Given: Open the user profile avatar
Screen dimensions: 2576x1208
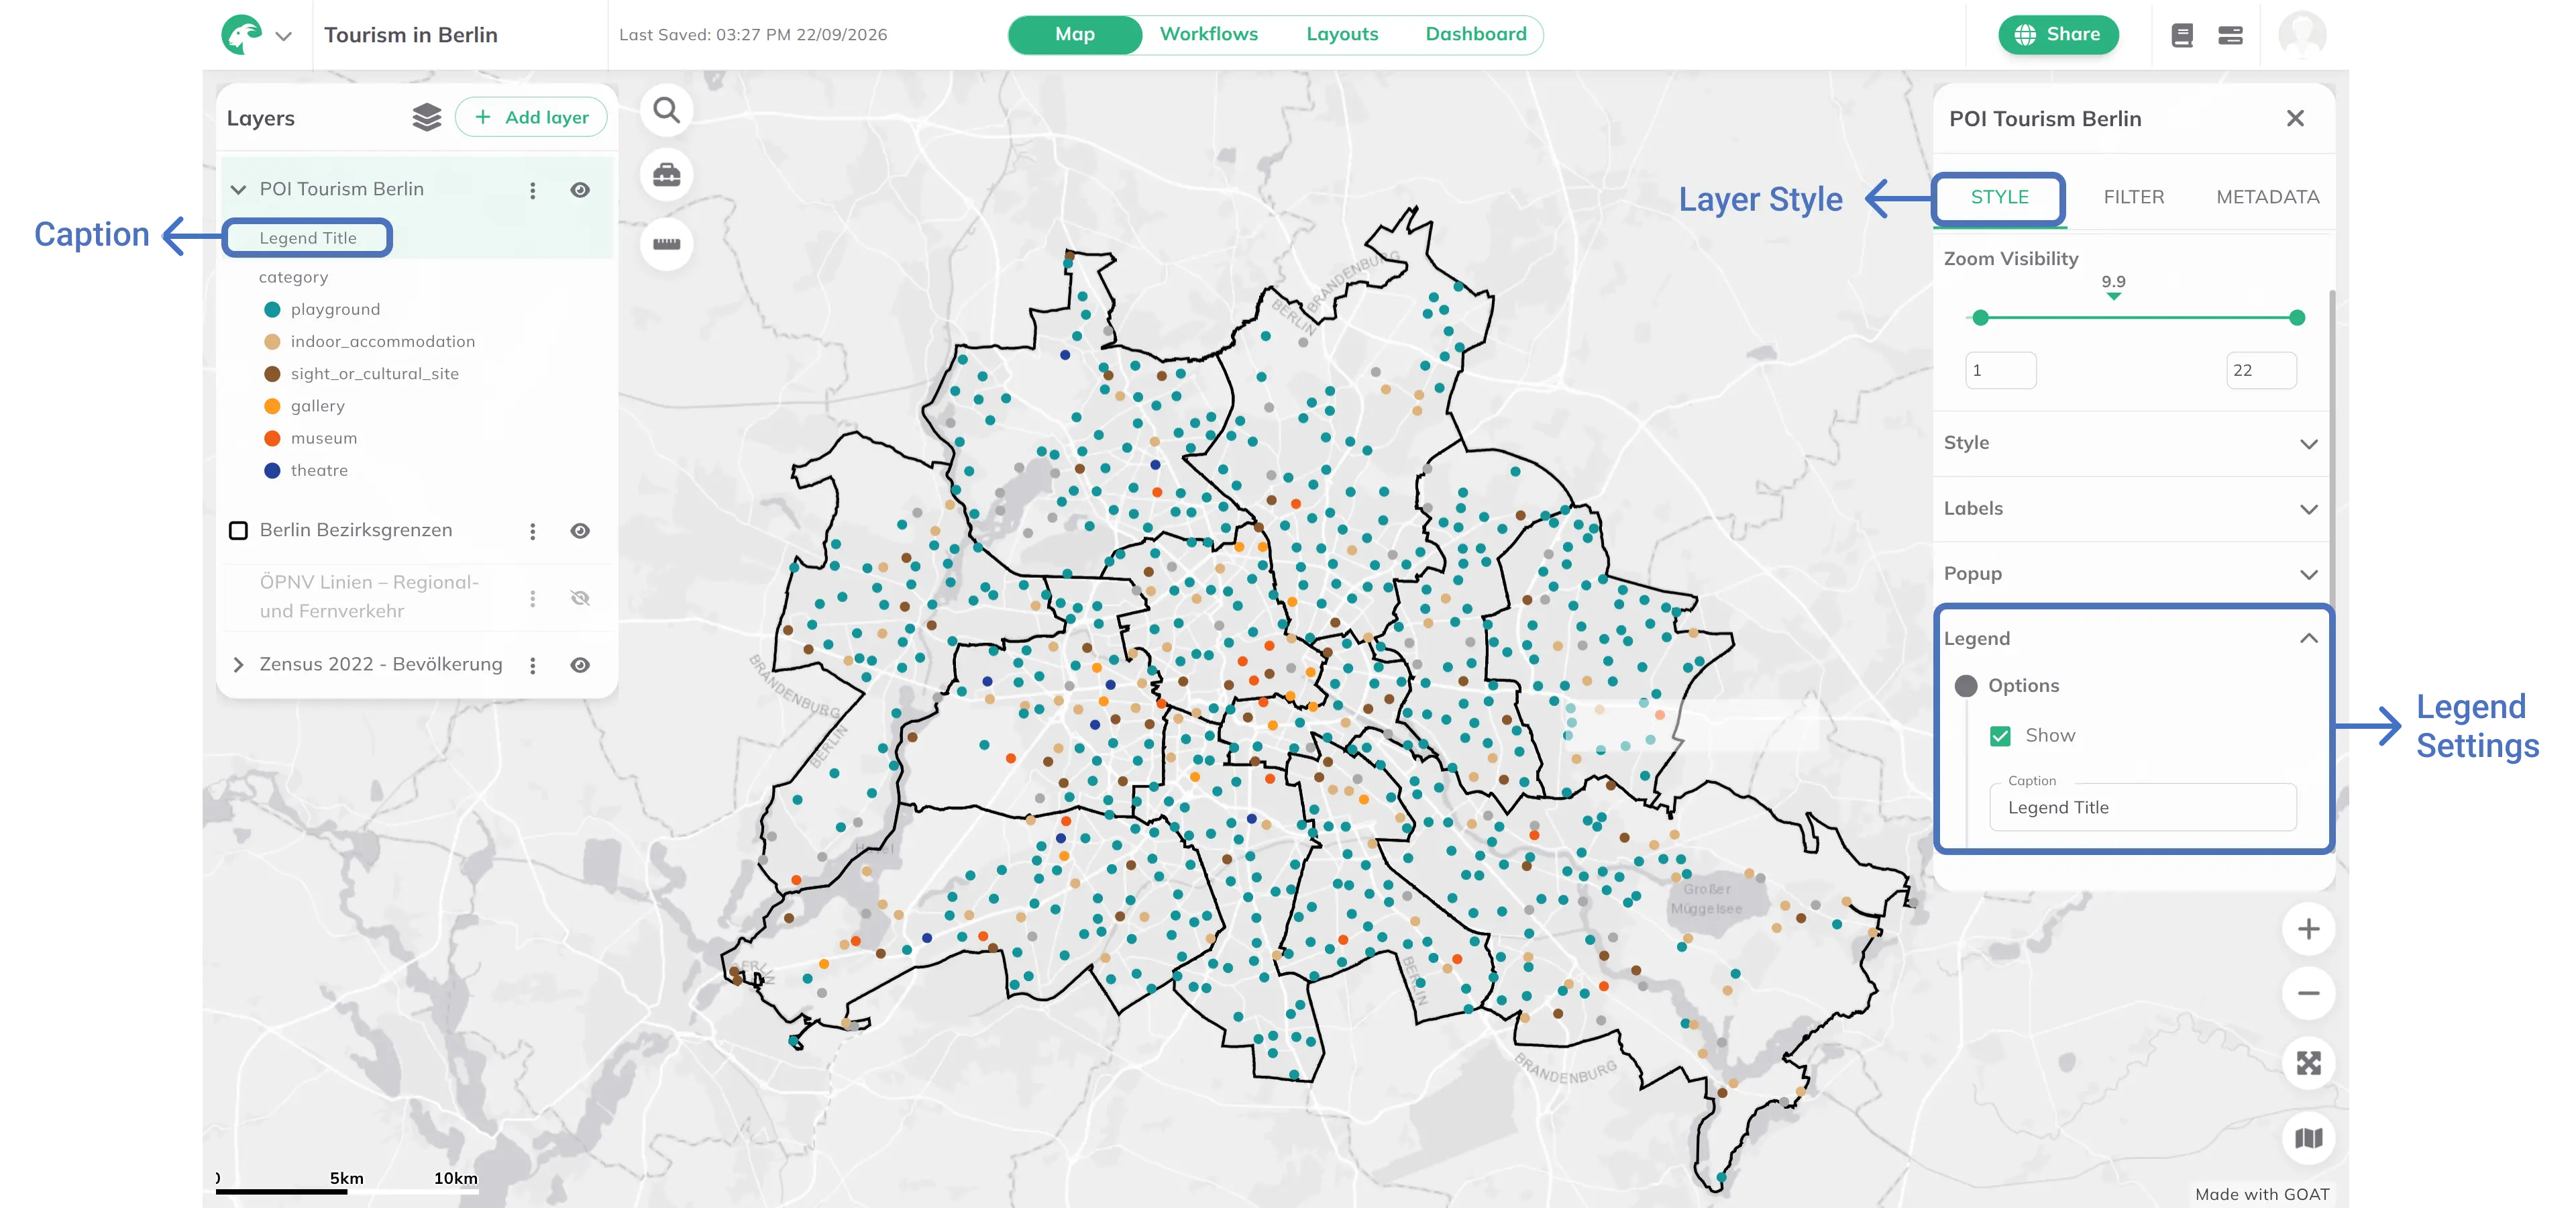Looking at the screenshot, I should [x=2302, y=35].
